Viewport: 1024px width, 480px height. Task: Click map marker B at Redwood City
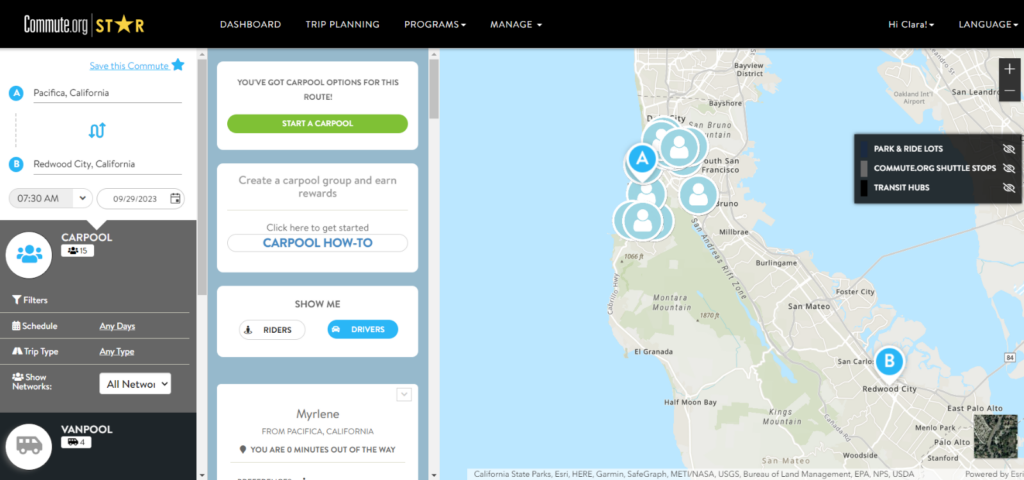coord(888,361)
